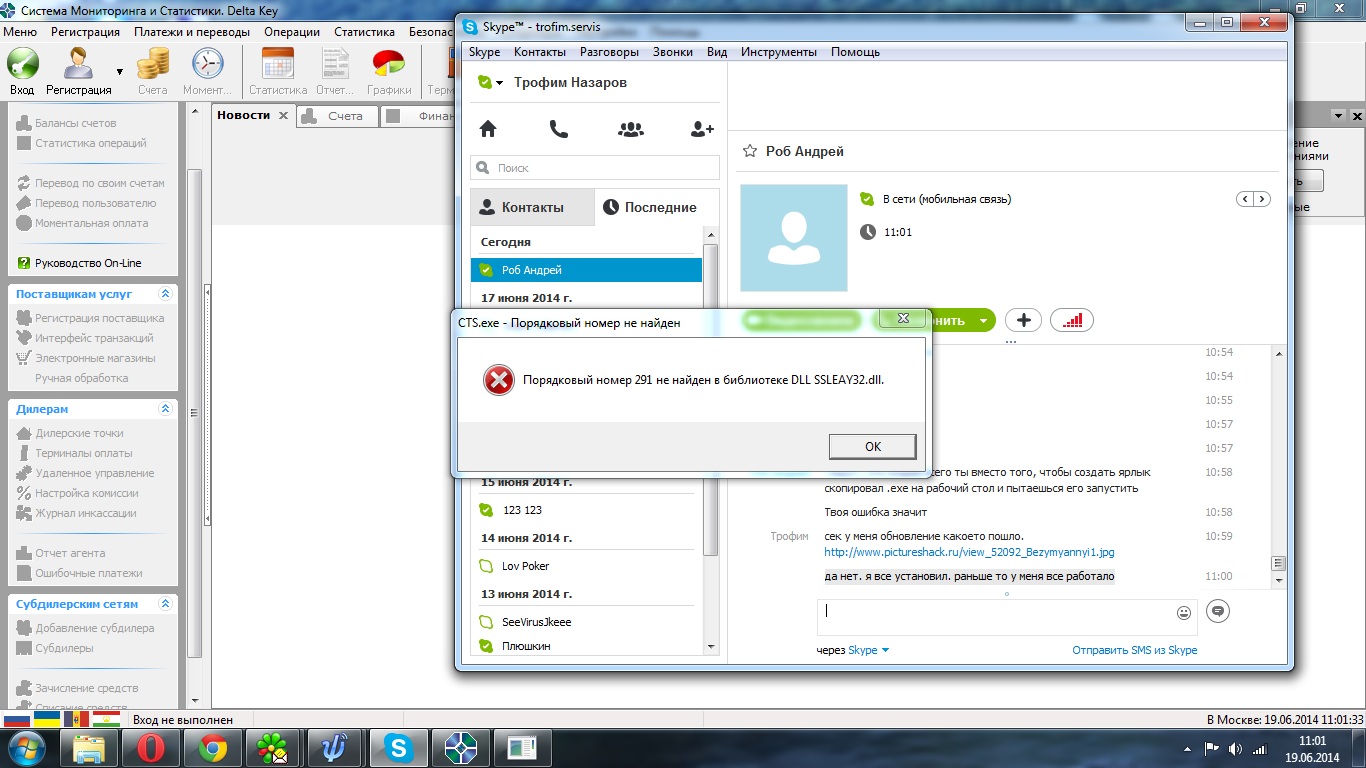
Task: Open Chrome from taskbar
Action: pos(212,748)
